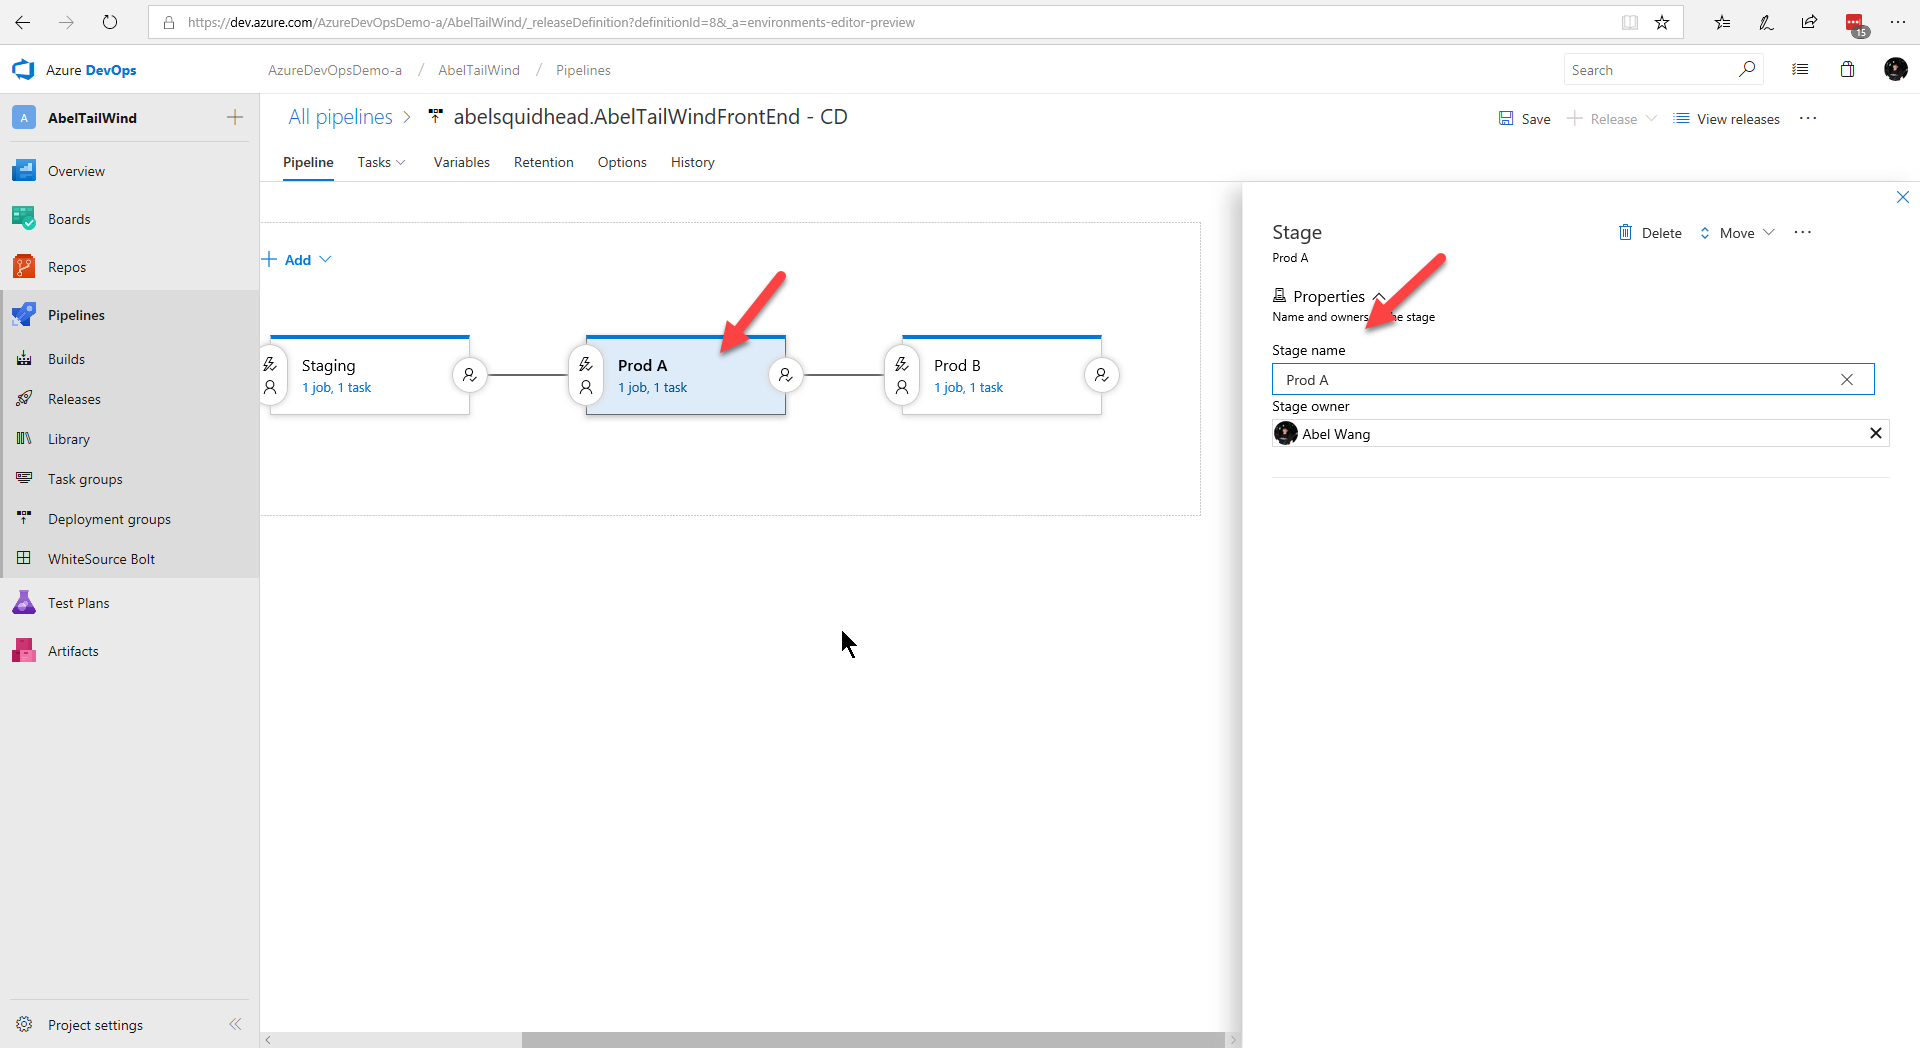1920x1048 pixels.
Task: Open the Pipelines hub icon
Action: (x=24, y=315)
